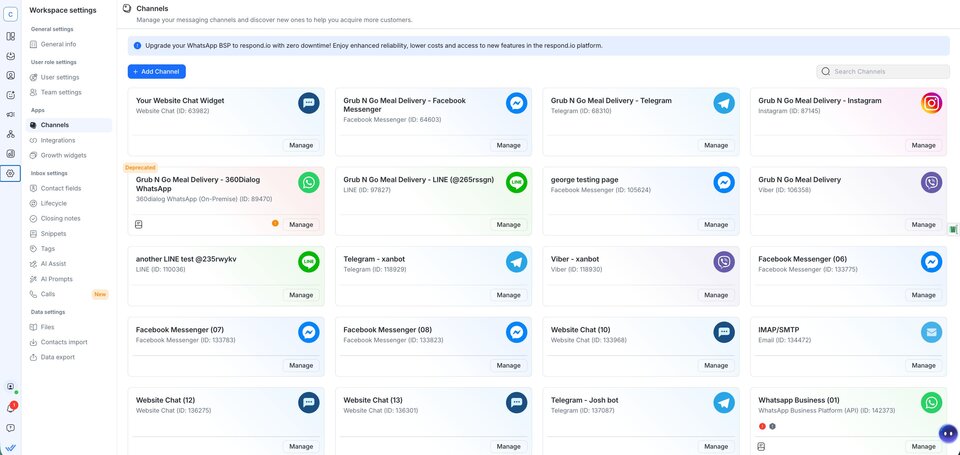Open the Contacts icon in left rail

(x=10, y=75)
